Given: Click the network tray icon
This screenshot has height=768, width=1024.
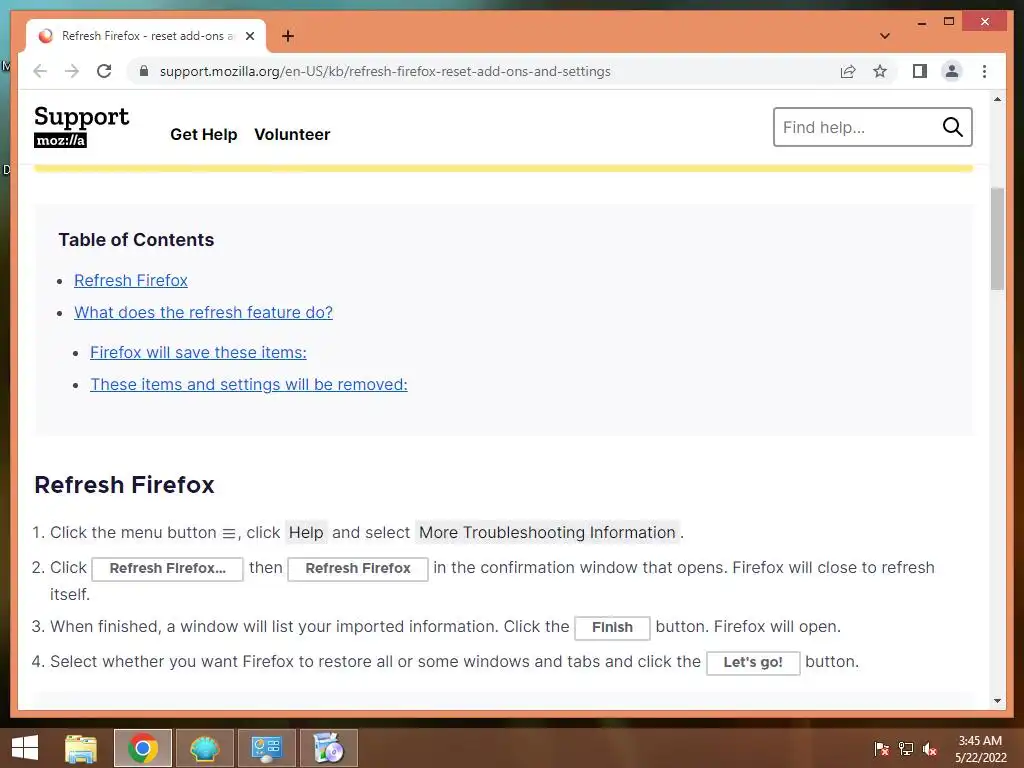Looking at the screenshot, I should [906, 749].
